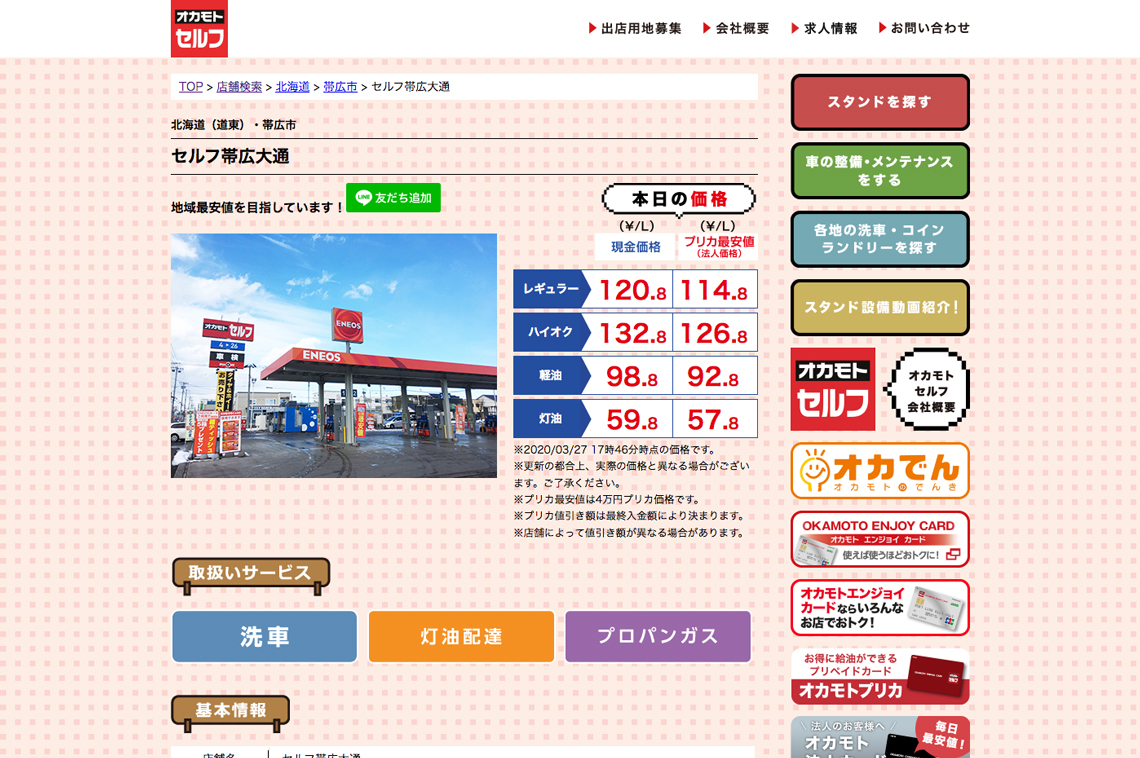Select the プロパンガス service button
Image resolution: width=1140 pixels, height=758 pixels.
coord(658,637)
